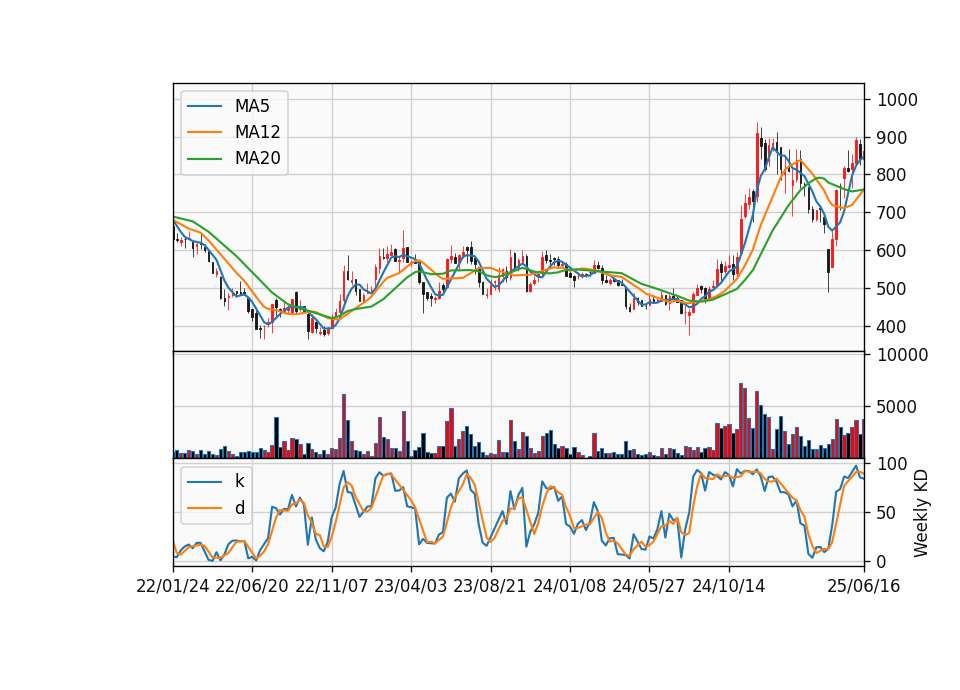This screenshot has height=690, width=960.
Task: Click the 24/05/27 date axis label
Action: point(649,586)
